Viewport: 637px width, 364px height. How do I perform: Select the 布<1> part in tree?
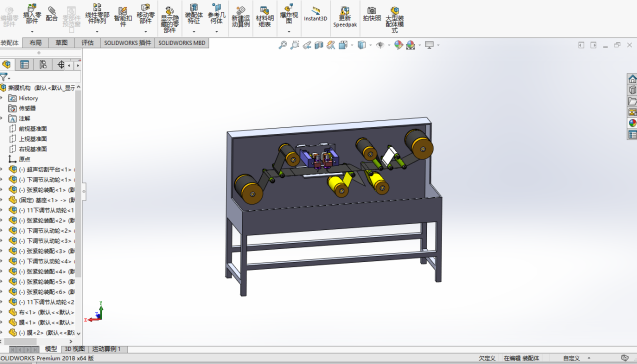click(x=41, y=312)
